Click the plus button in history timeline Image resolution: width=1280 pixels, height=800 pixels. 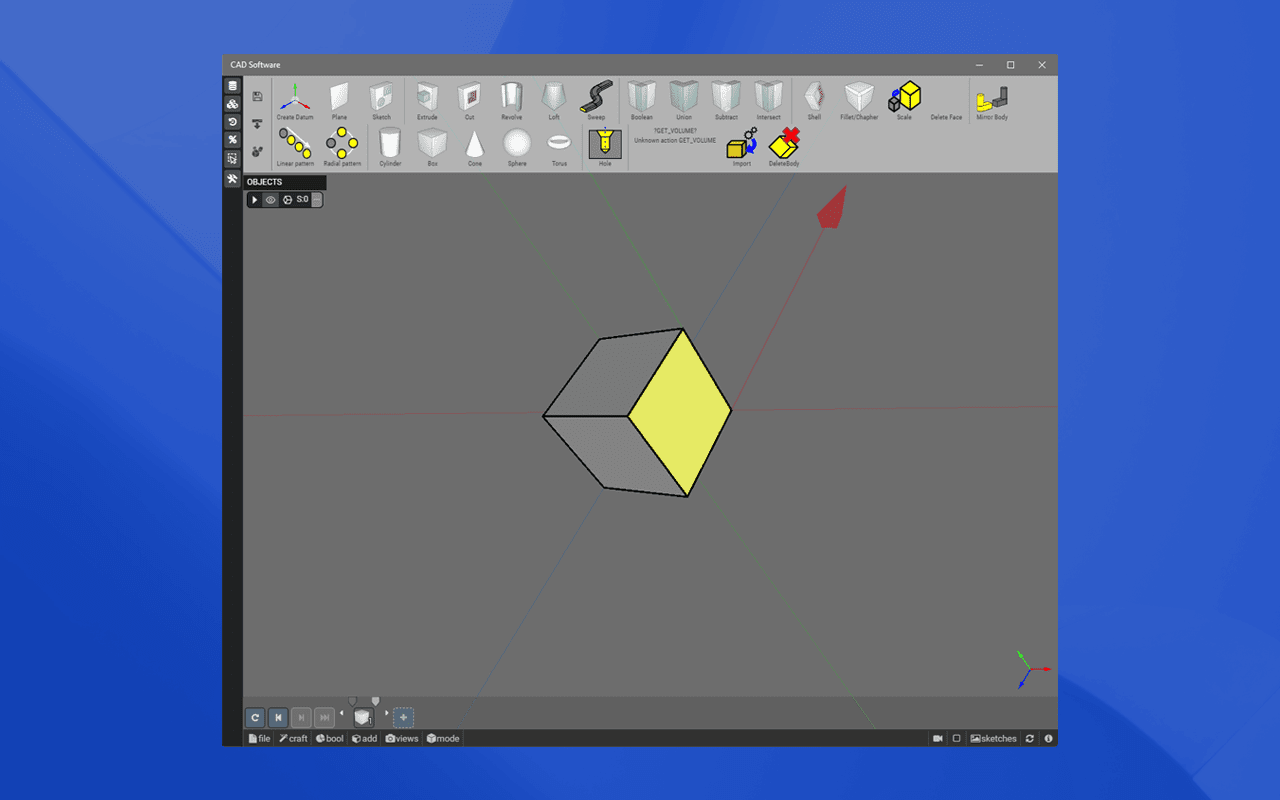(403, 717)
